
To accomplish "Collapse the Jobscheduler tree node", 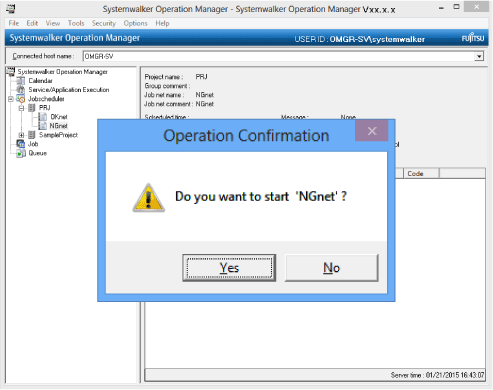I will [x=11, y=99].
